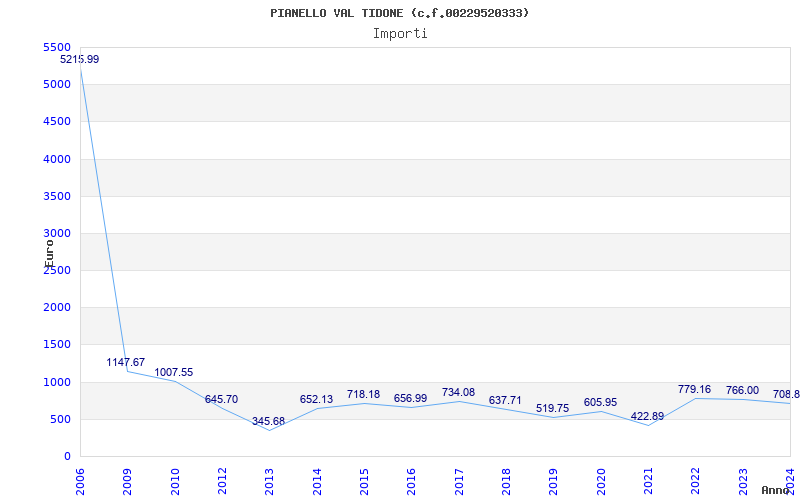Screen dimensions: 800x500
Task: Click the 2012 x-axis year label
Action: [222, 481]
